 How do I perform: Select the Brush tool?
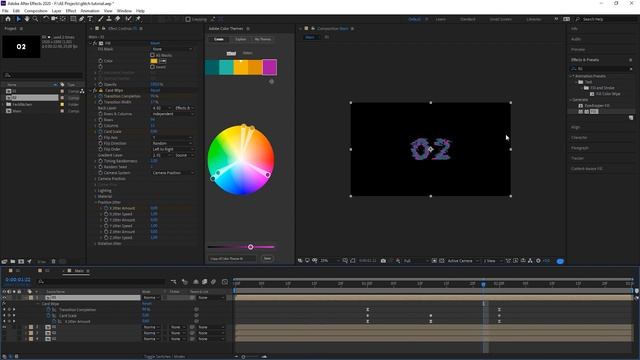pos(100,19)
